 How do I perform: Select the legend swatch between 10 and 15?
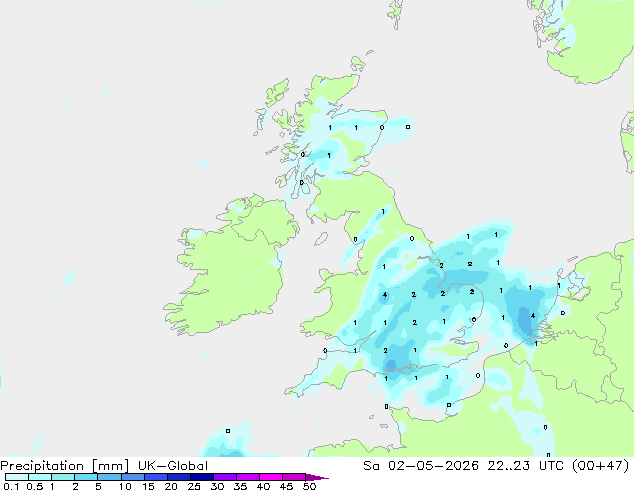click(x=133, y=477)
